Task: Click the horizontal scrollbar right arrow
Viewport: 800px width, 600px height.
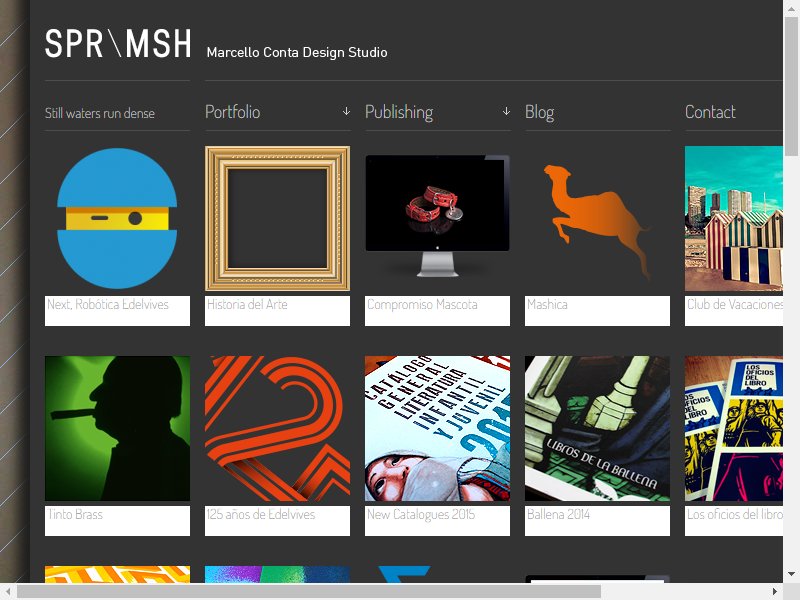Action: coord(775,592)
